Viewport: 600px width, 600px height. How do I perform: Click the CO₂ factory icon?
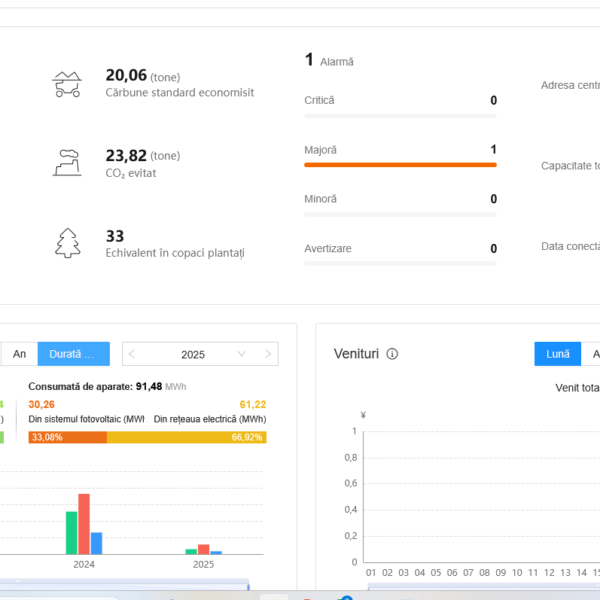67,162
